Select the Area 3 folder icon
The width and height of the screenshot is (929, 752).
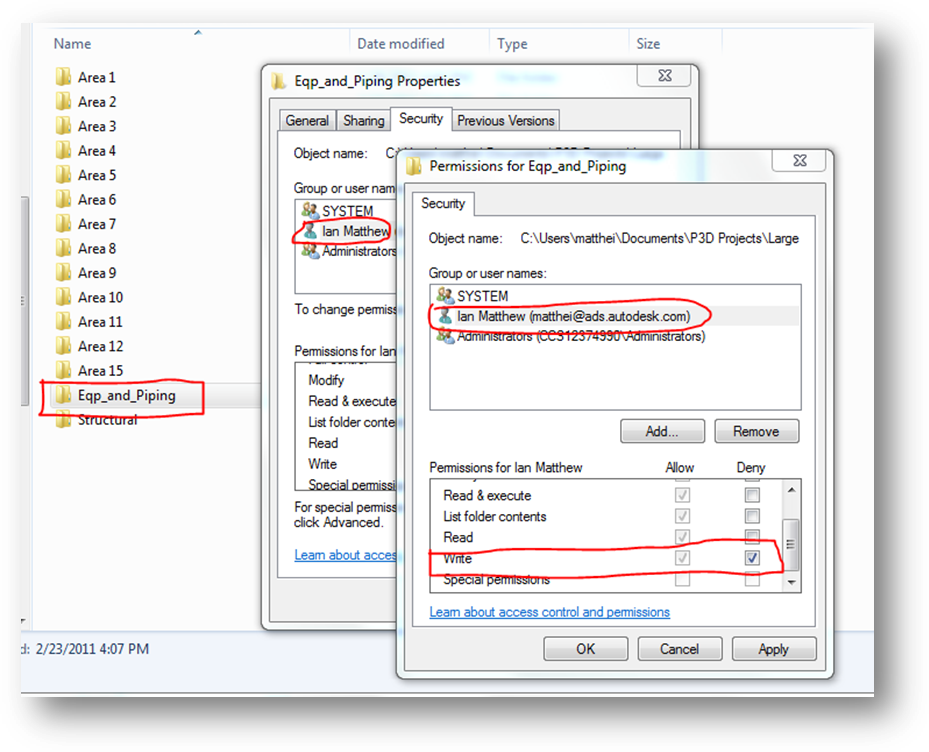pos(63,126)
